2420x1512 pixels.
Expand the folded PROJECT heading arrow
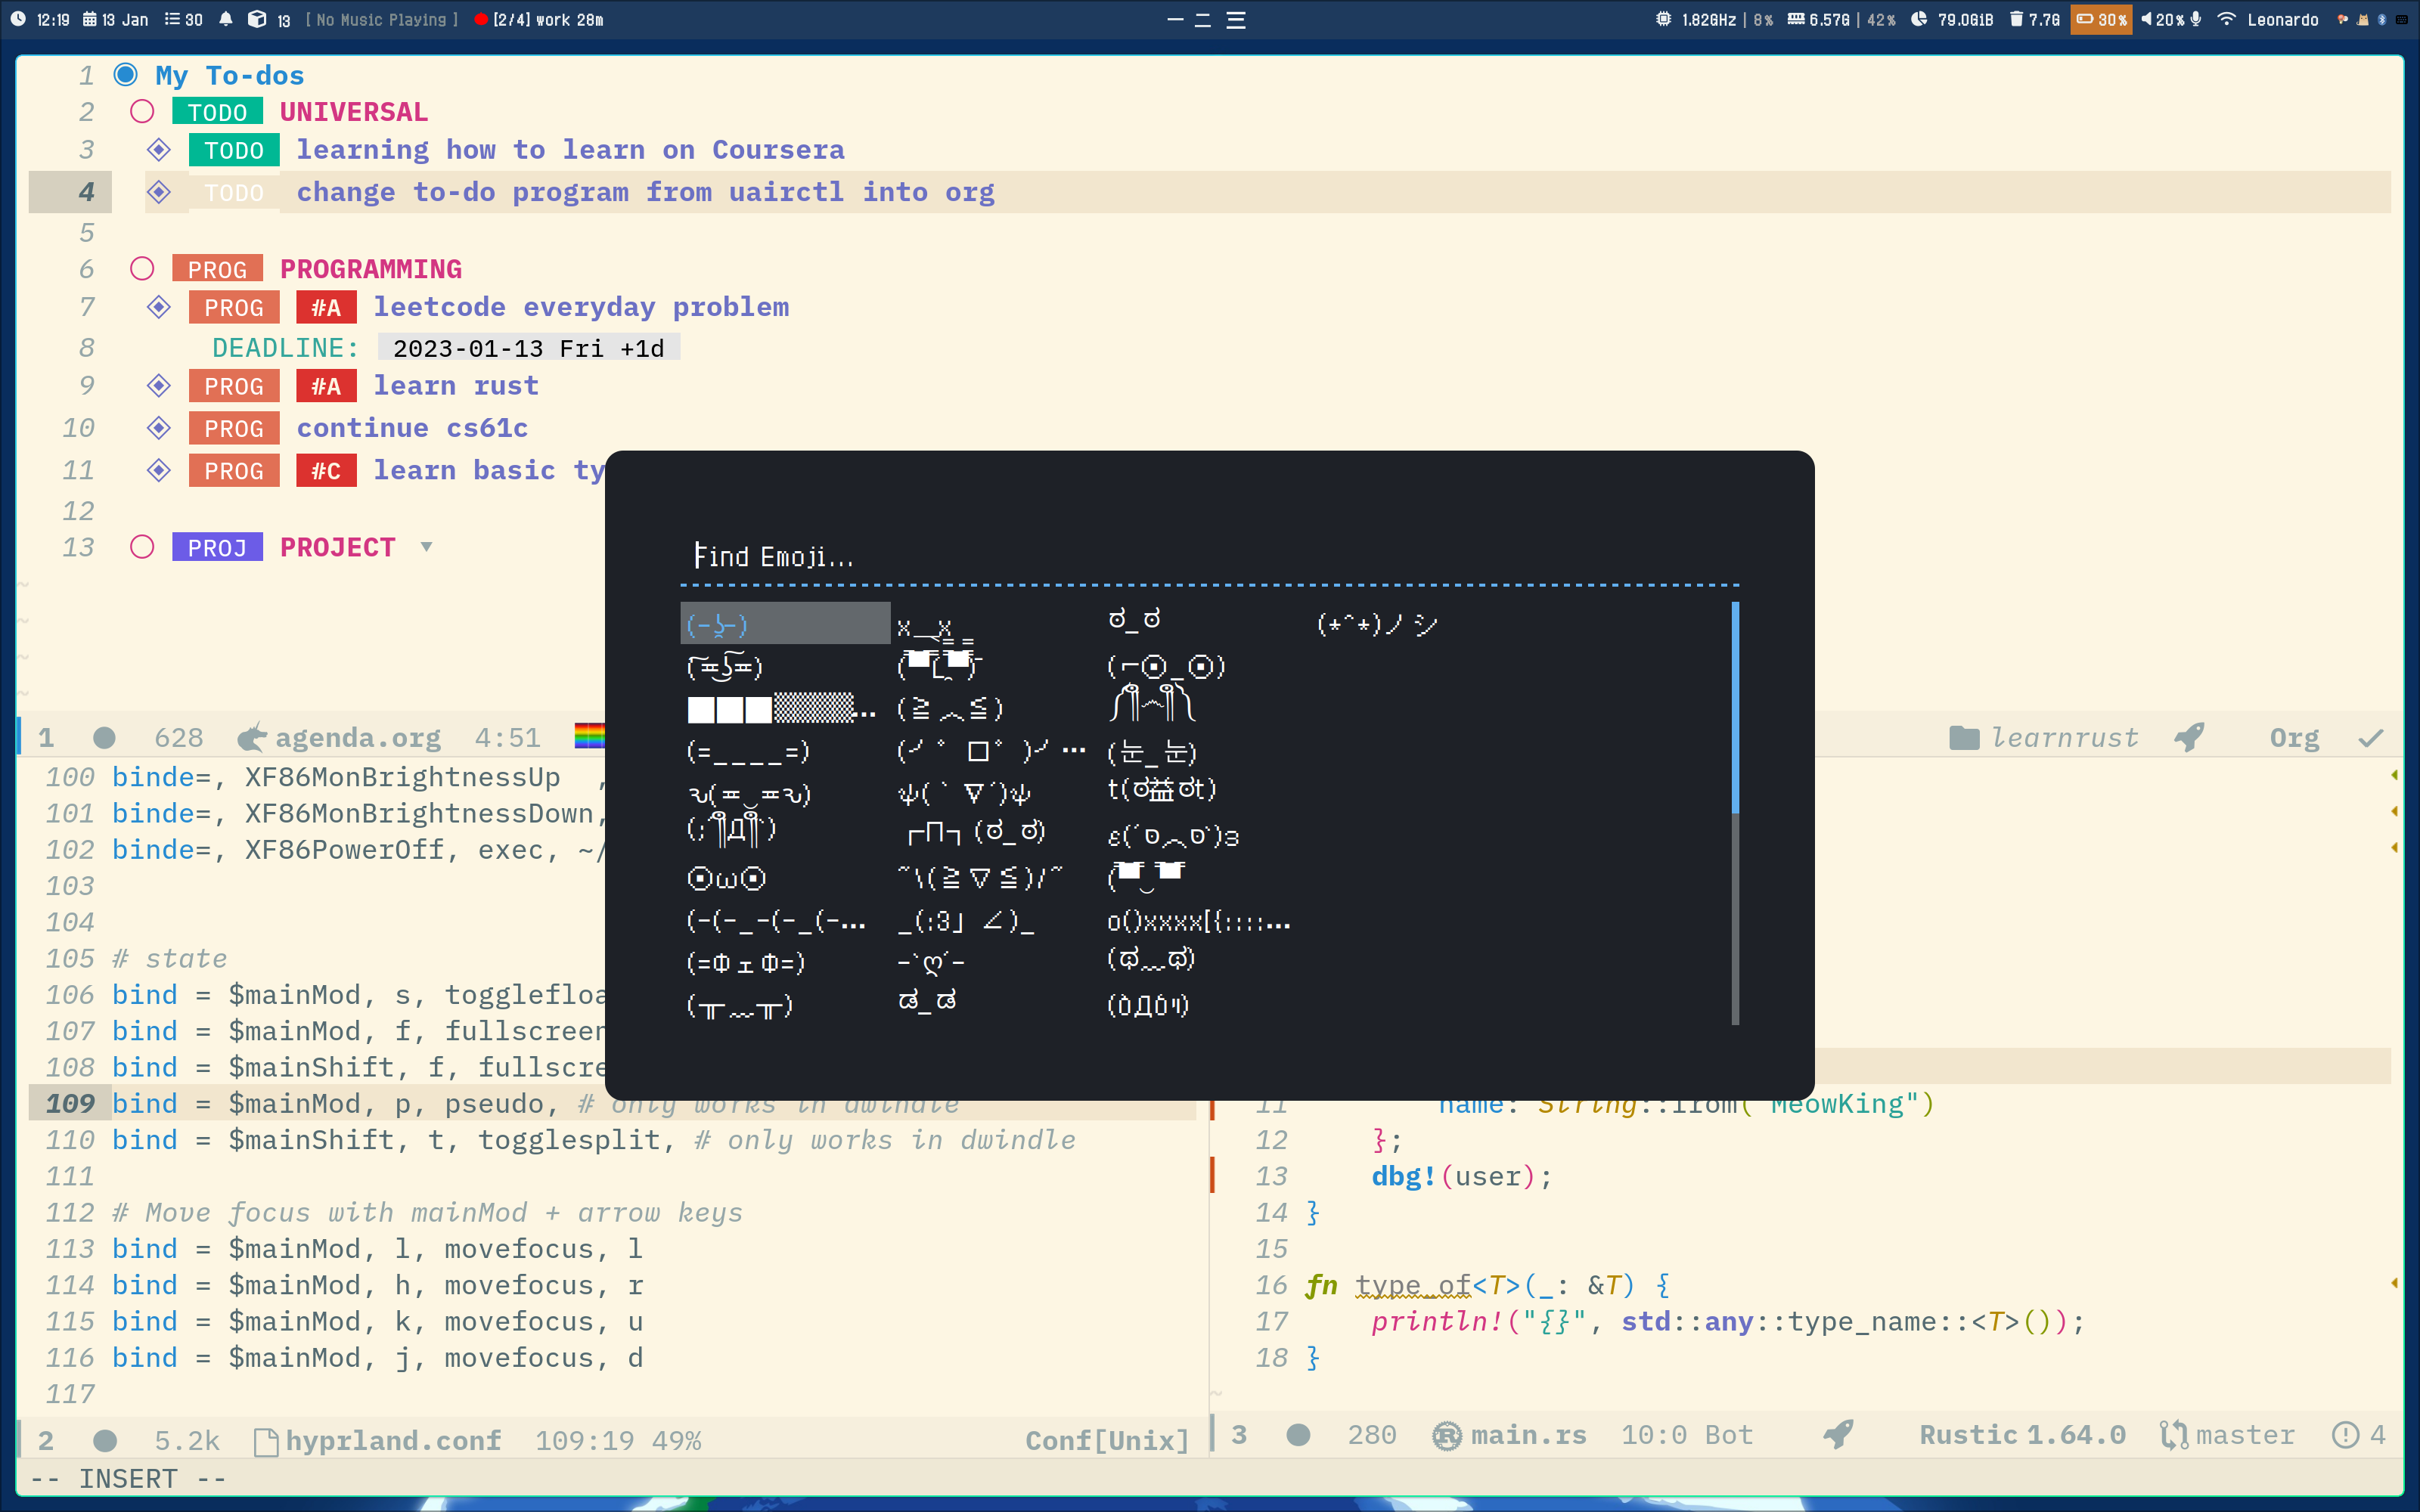426,546
